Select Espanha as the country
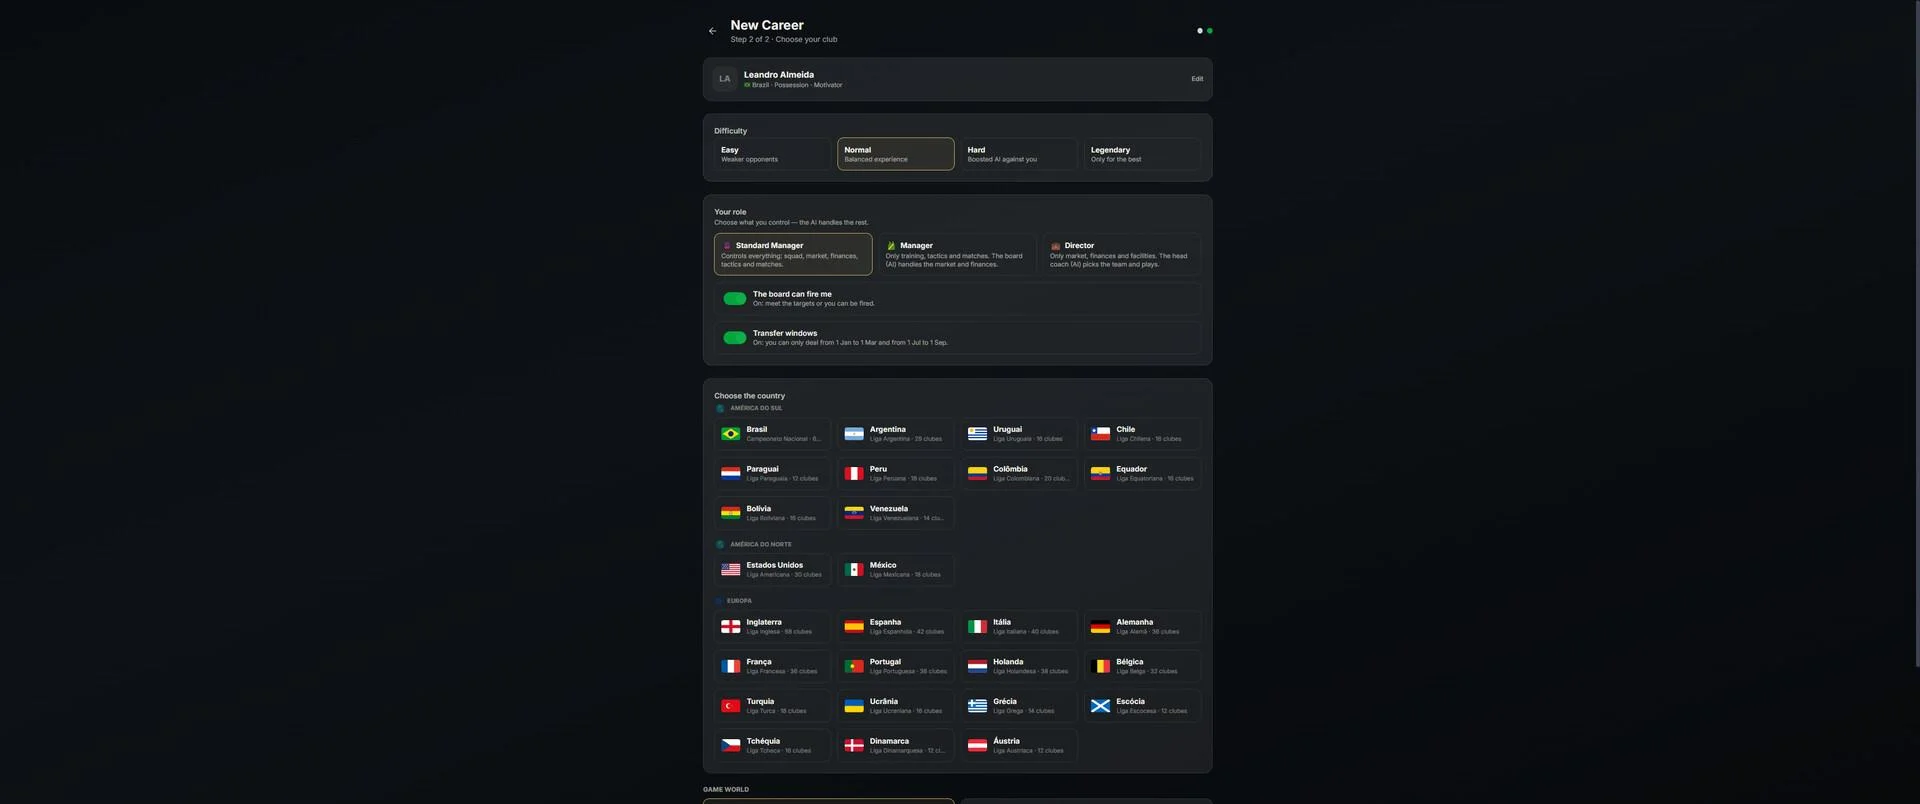 tap(896, 627)
